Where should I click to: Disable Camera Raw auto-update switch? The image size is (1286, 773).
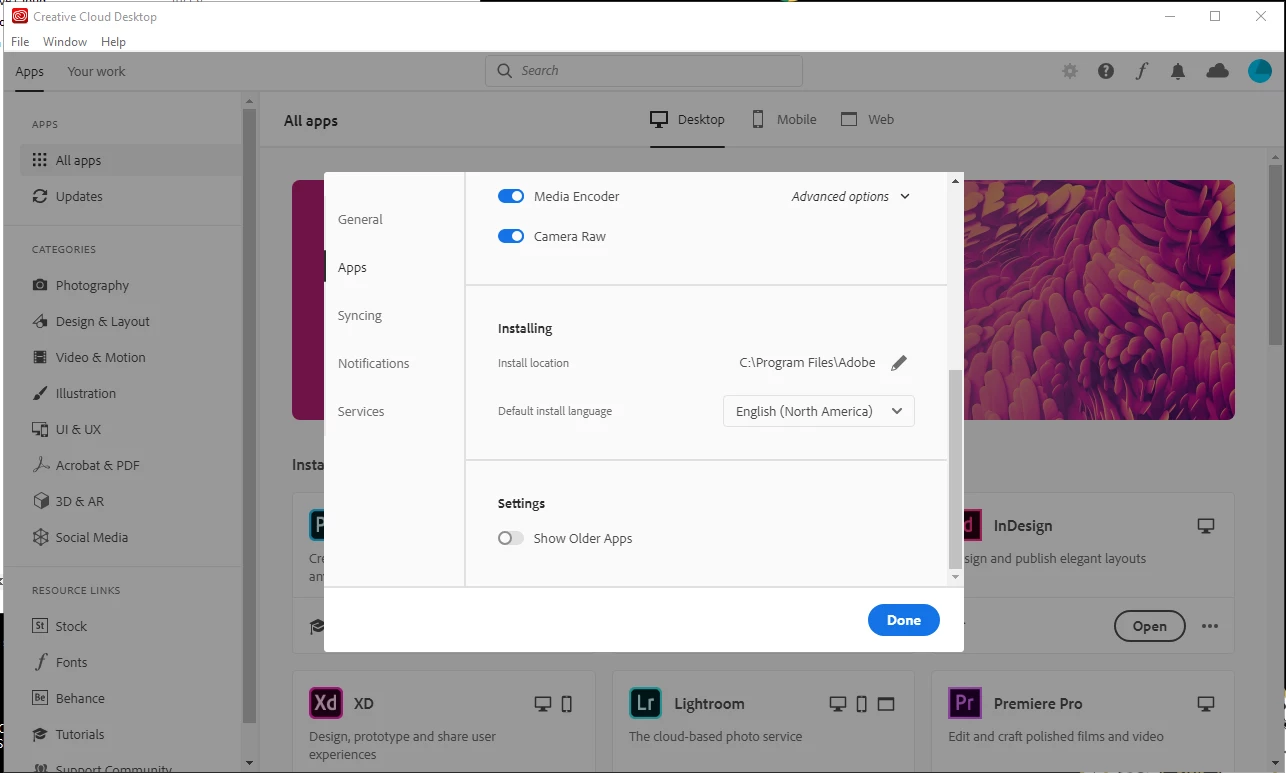[511, 236]
